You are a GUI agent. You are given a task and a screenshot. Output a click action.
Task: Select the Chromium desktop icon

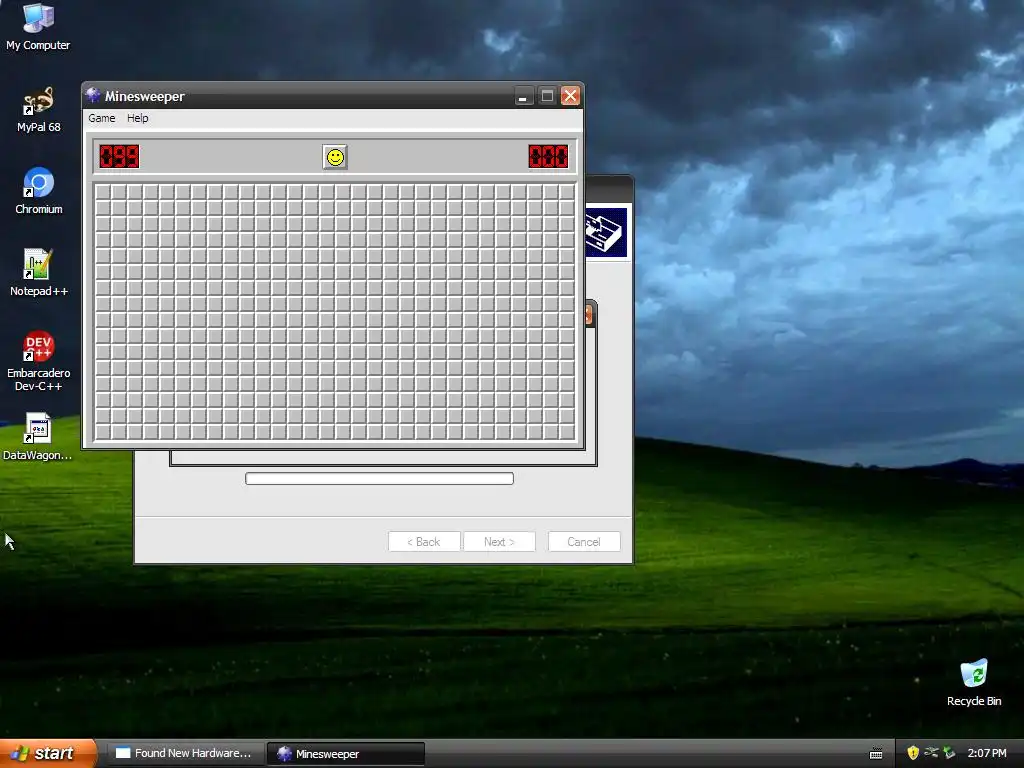click(39, 191)
